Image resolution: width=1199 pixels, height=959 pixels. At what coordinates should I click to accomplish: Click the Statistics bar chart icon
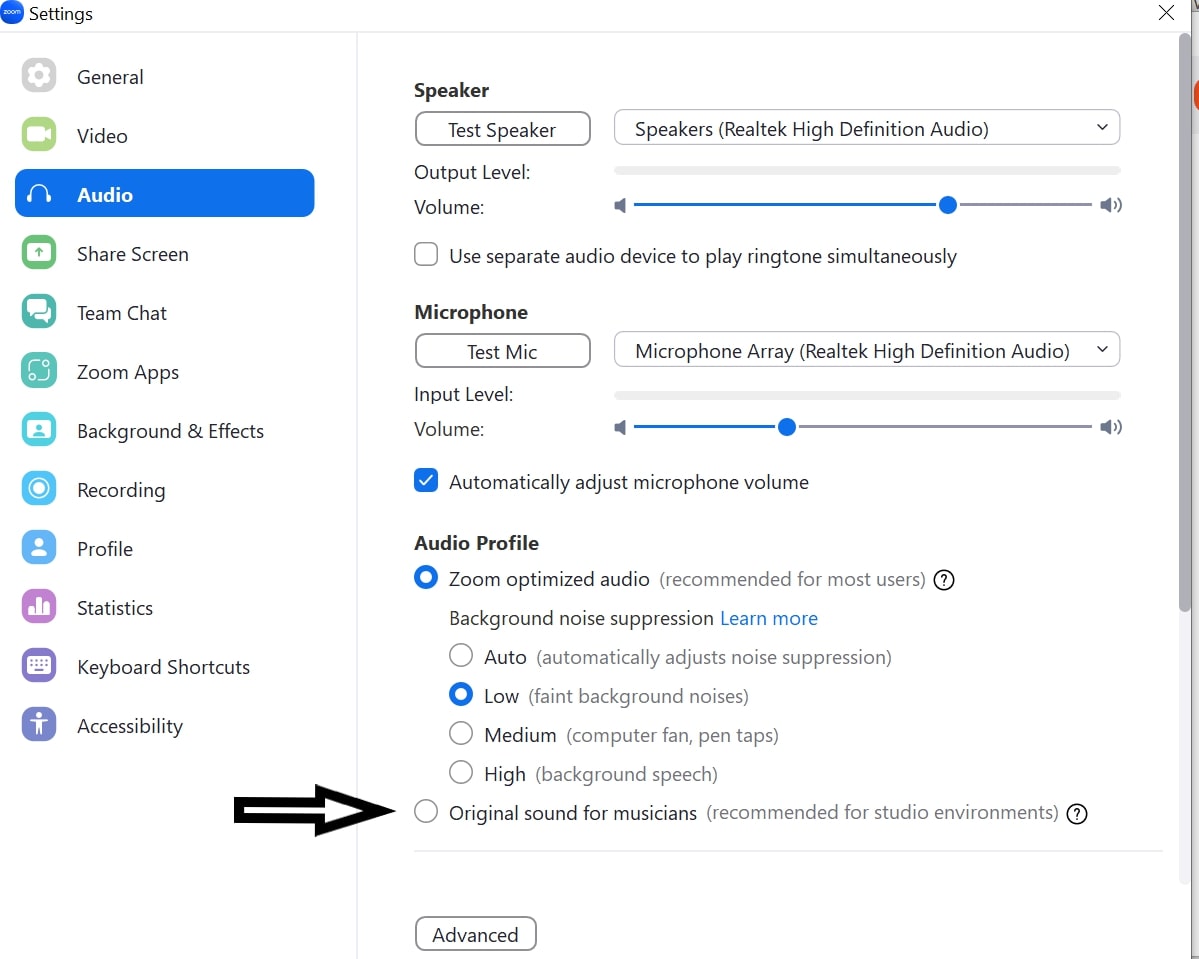click(39, 607)
